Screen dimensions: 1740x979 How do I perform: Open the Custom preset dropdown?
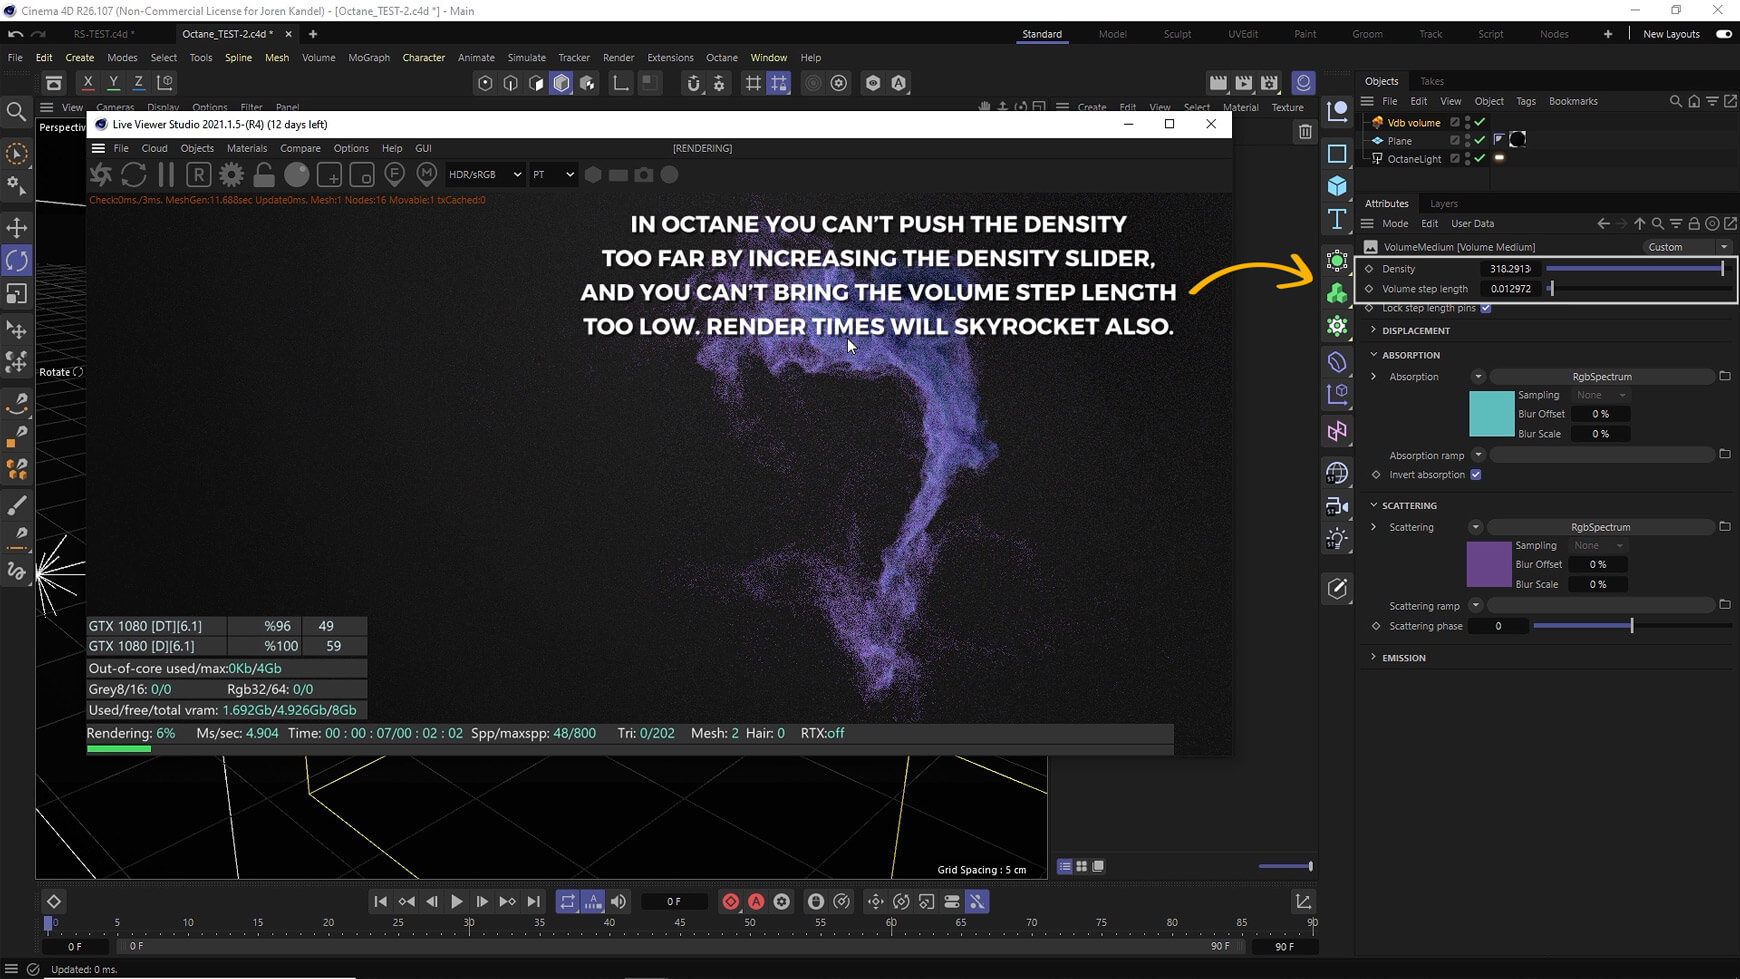(x=1688, y=247)
